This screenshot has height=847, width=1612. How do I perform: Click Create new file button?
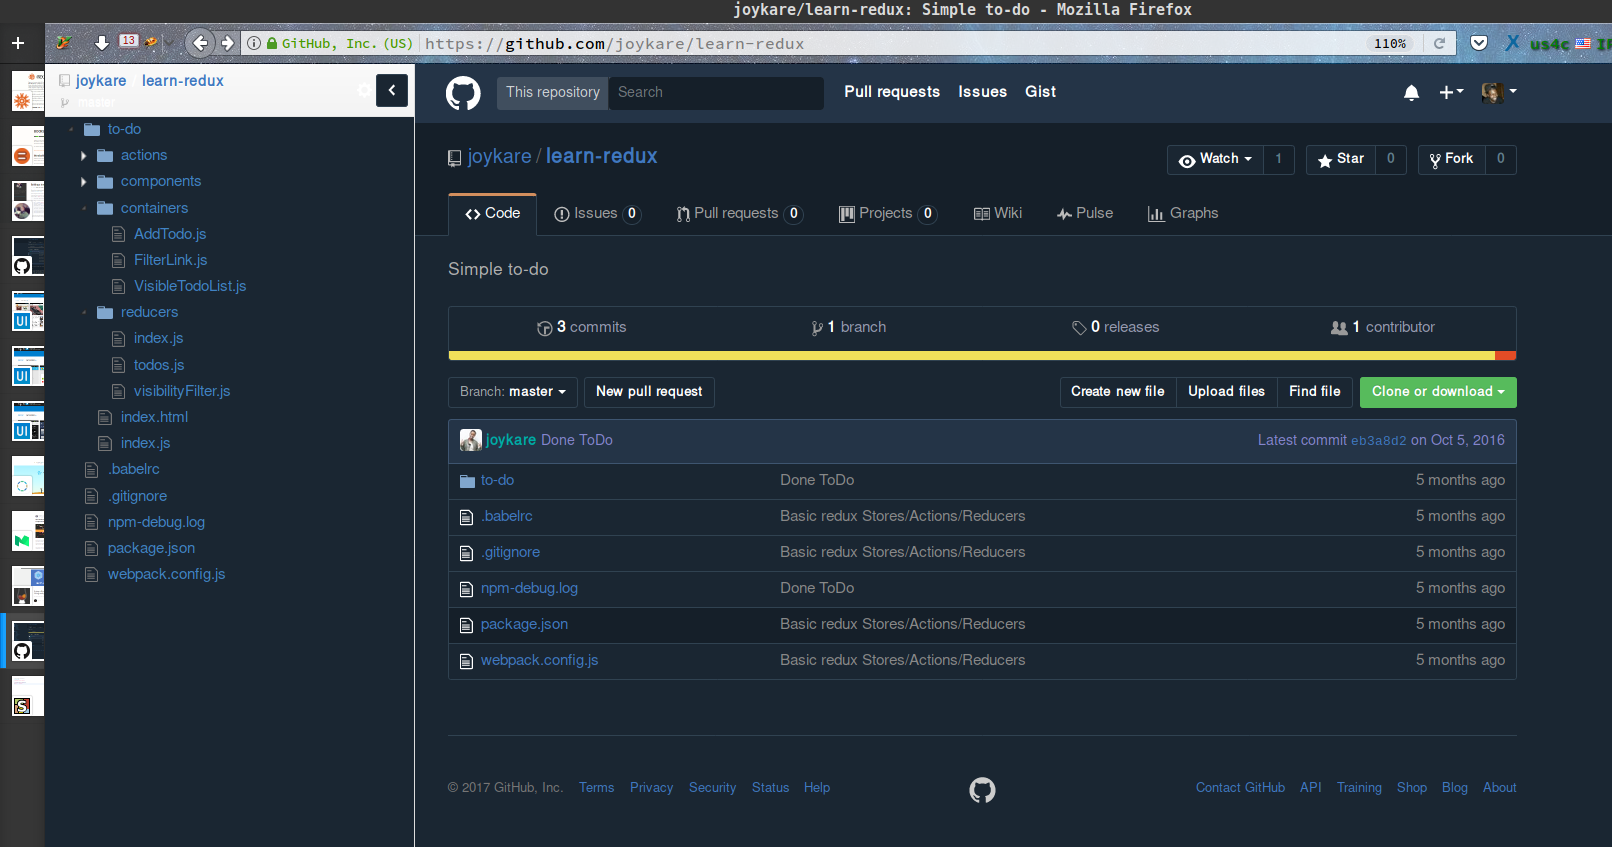click(x=1118, y=392)
